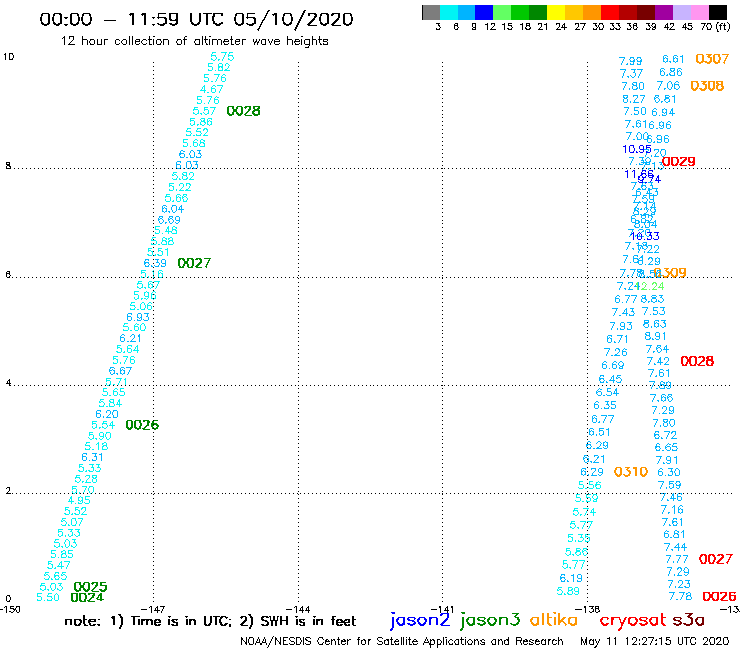
Task: Click the 8.91 wave height value
Action: tap(656, 337)
